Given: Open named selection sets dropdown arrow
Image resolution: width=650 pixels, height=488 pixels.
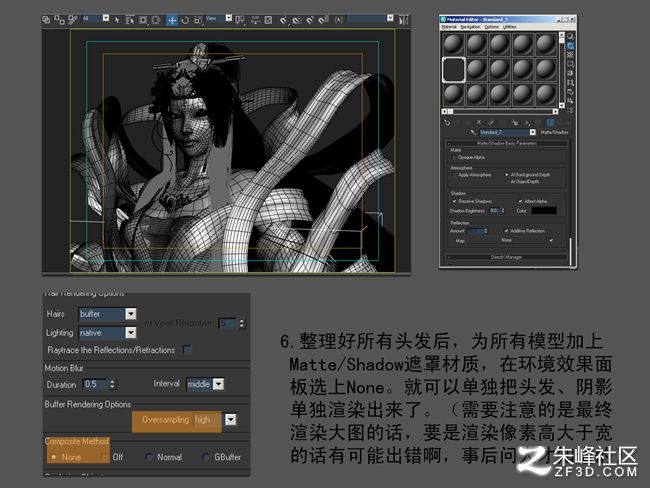Looking at the screenshot, I should [390, 18].
